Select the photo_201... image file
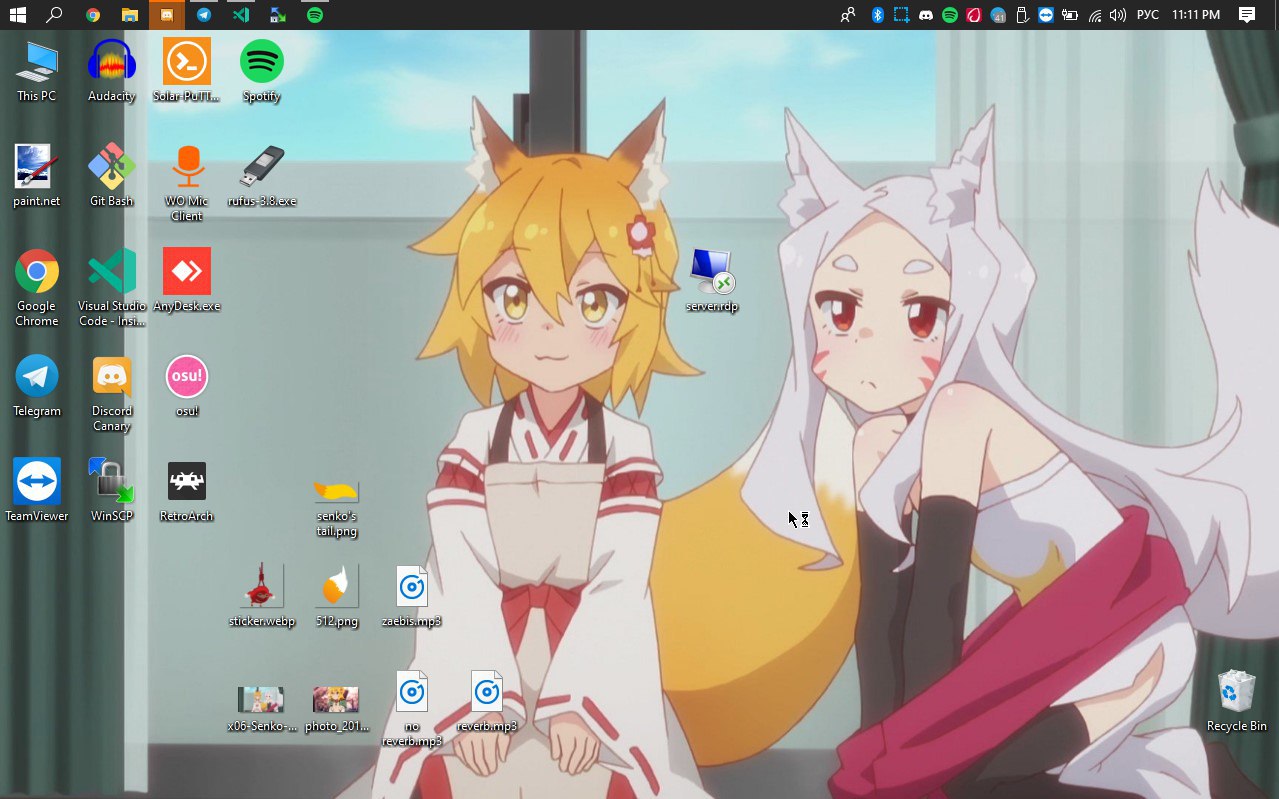This screenshot has width=1279, height=799. 336,708
